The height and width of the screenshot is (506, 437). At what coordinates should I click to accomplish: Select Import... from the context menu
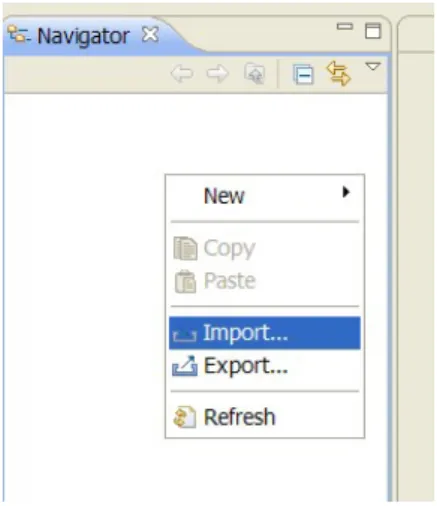(x=265, y=333)
